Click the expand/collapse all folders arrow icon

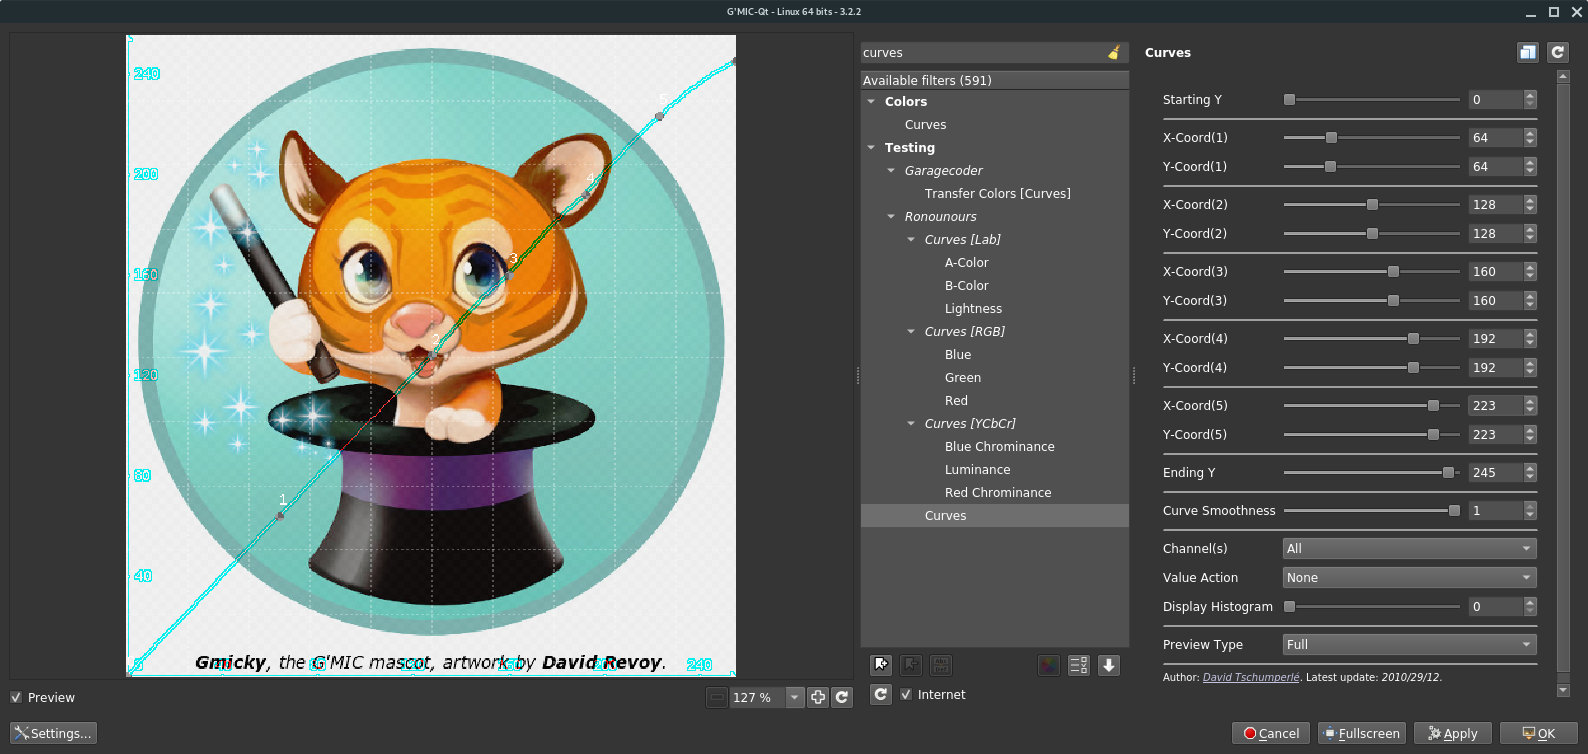coord(1108,665)
